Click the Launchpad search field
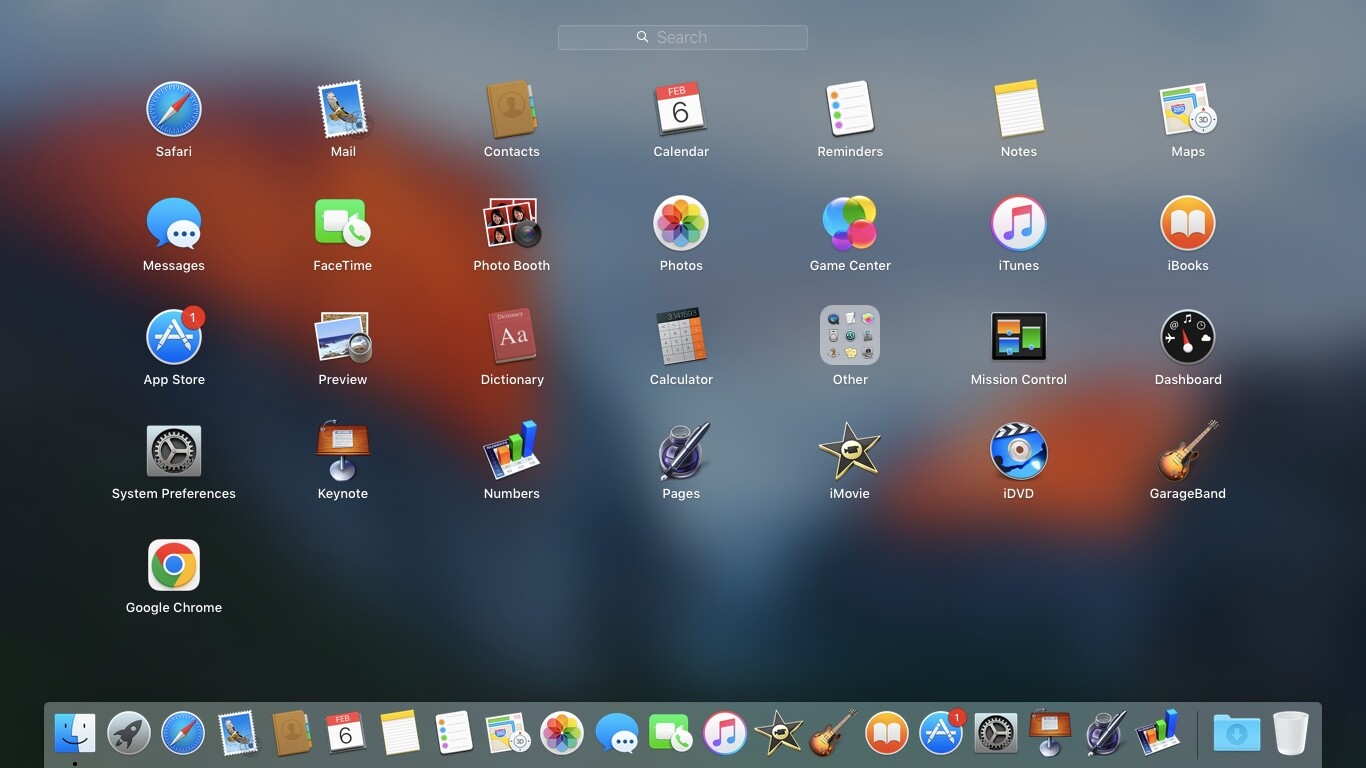The height and width of the screenshot is (768, 1366). (682, 37)
